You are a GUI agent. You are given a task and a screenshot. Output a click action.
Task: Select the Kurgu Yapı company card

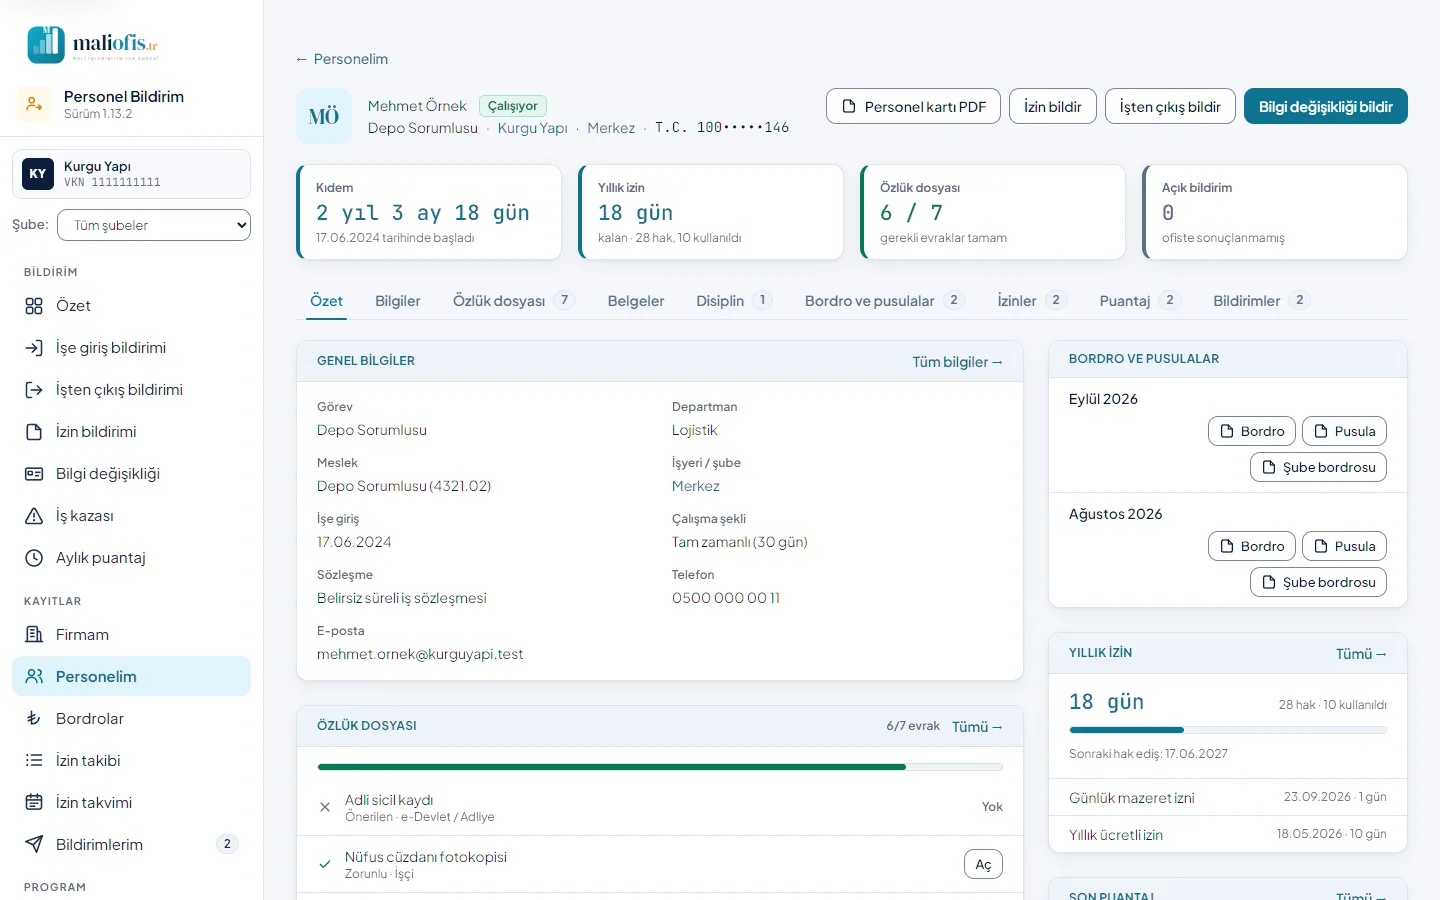[131, 174]
